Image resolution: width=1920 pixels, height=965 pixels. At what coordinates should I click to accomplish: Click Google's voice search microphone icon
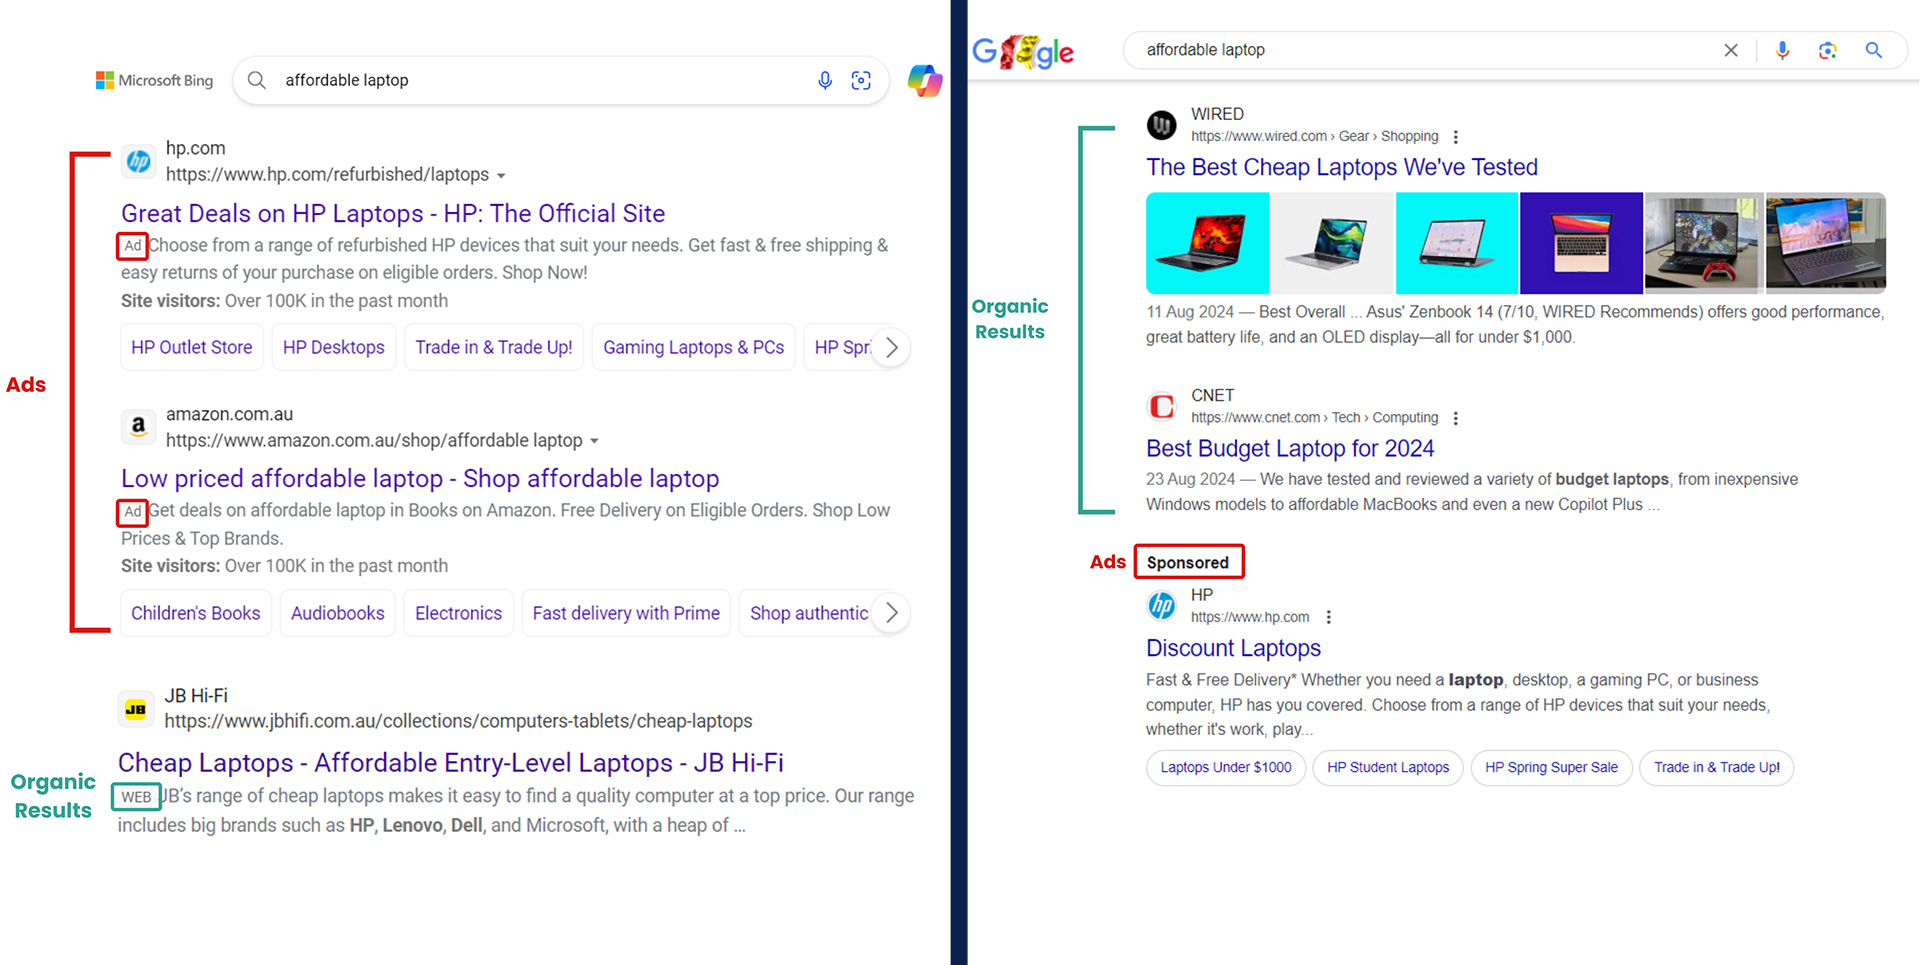coord(1782,50)
